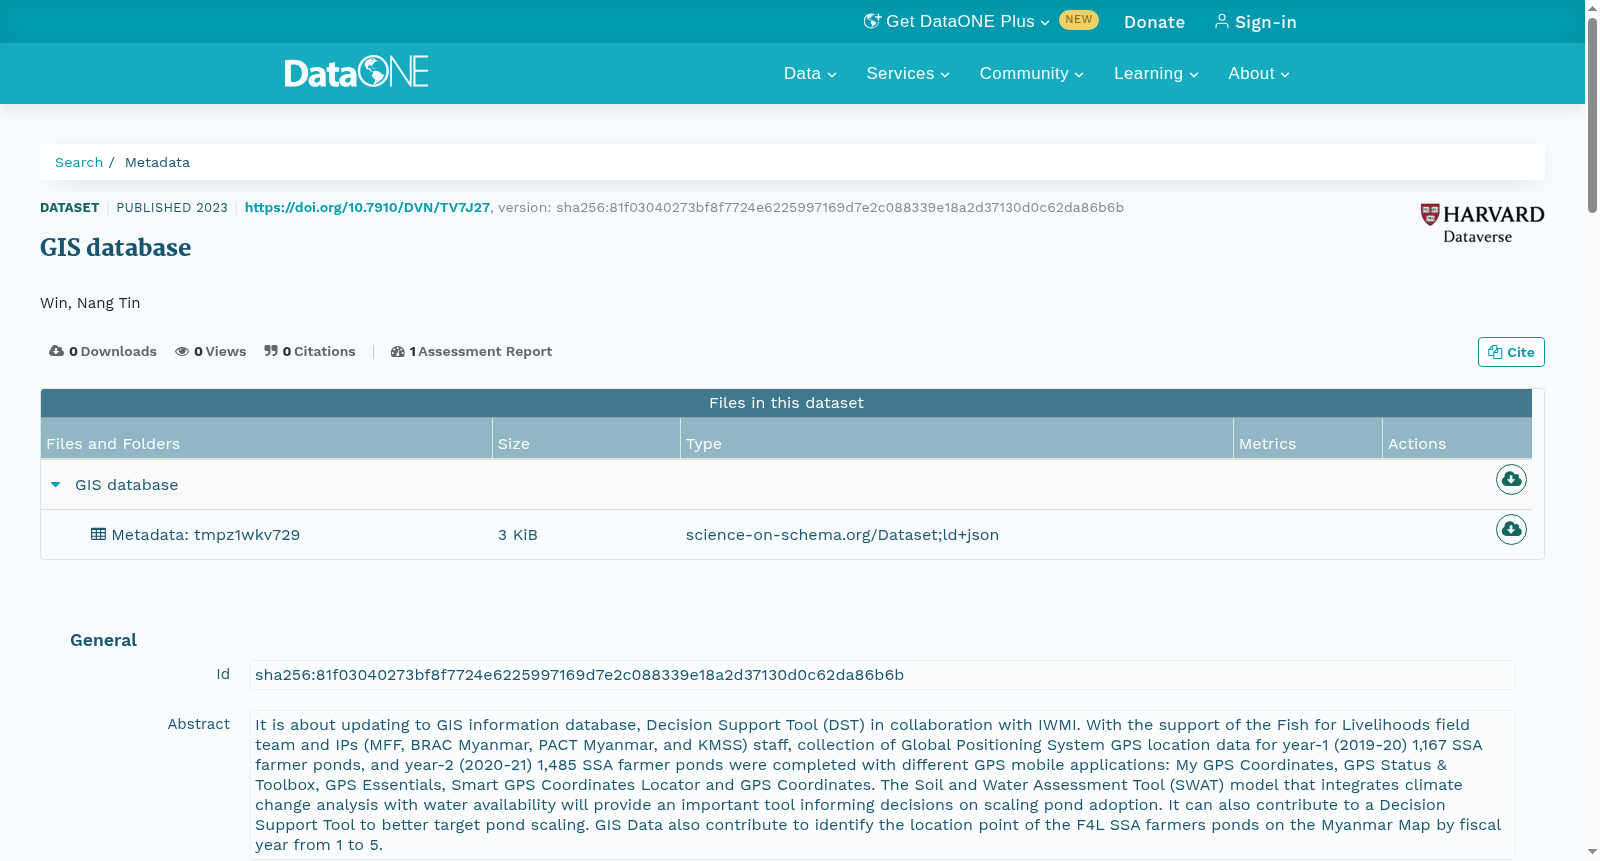This screenshot has width=1600, height=861.
Task: Click the science-on-schema.org/Dataset;ld+json type cell
Action: 842,535
